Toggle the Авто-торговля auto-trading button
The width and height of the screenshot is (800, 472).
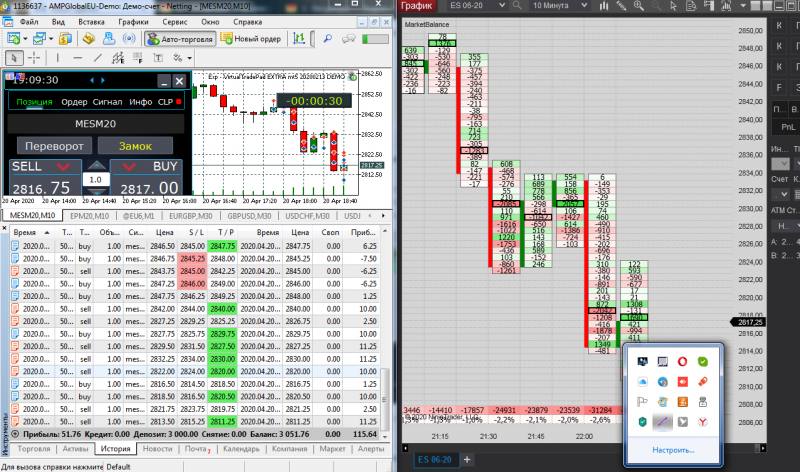[180, 39]
